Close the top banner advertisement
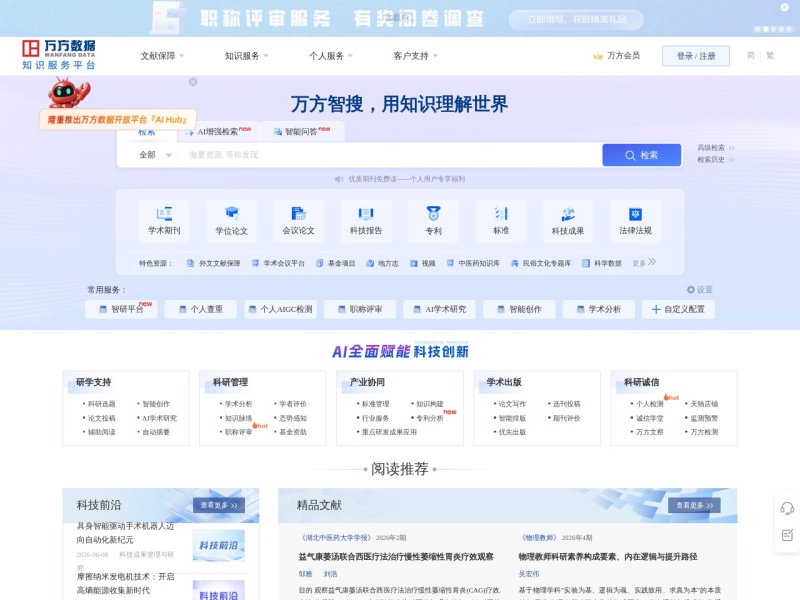 tap(785, 7)
